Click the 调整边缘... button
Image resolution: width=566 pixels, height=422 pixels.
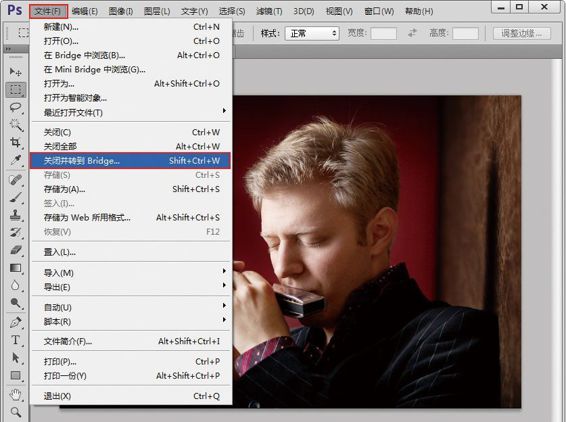pos(522,34)
